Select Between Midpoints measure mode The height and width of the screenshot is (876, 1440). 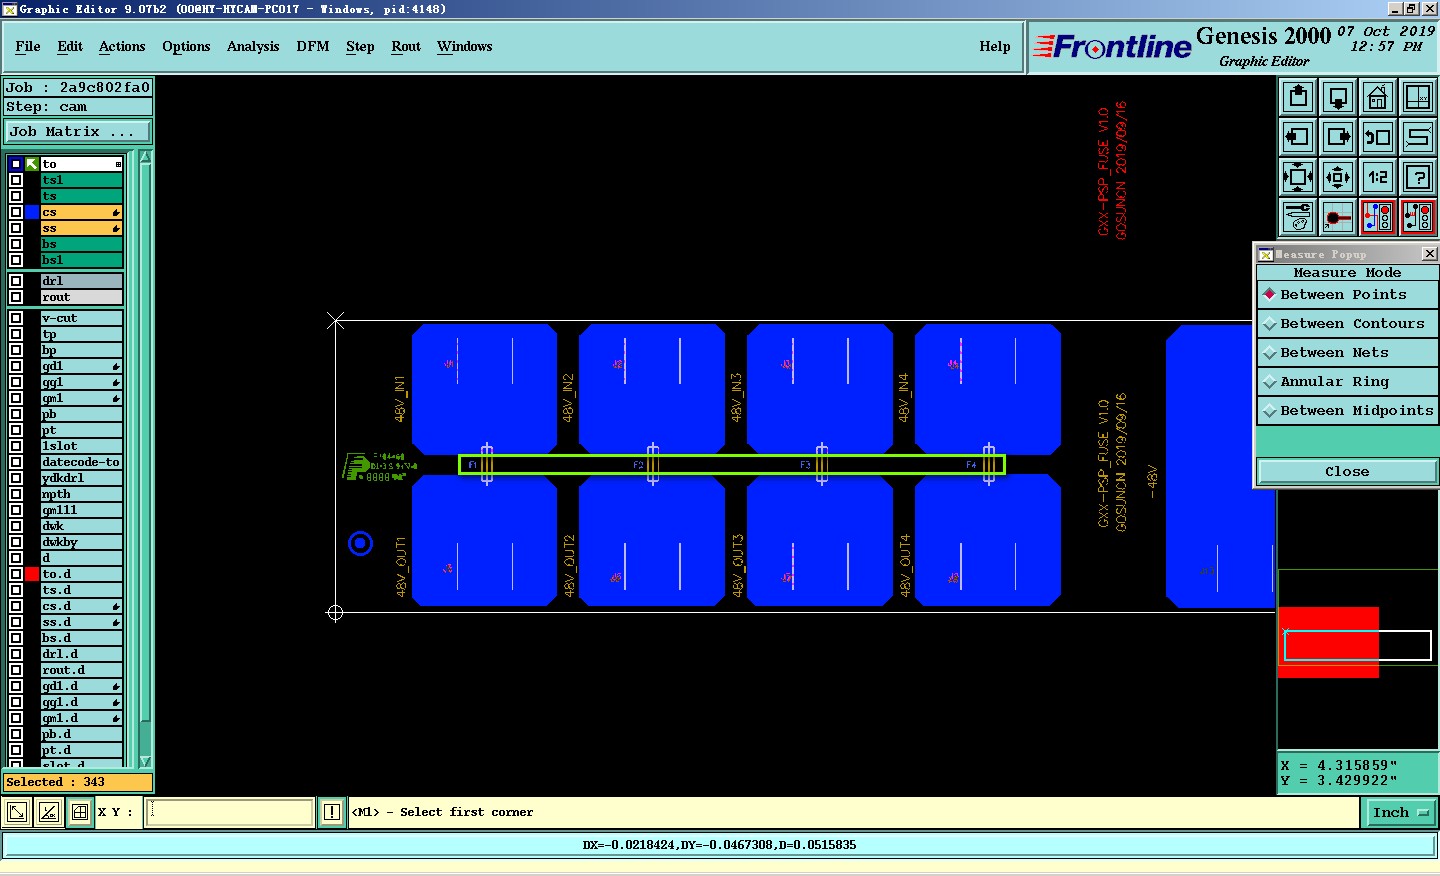tap(1347, 411)
